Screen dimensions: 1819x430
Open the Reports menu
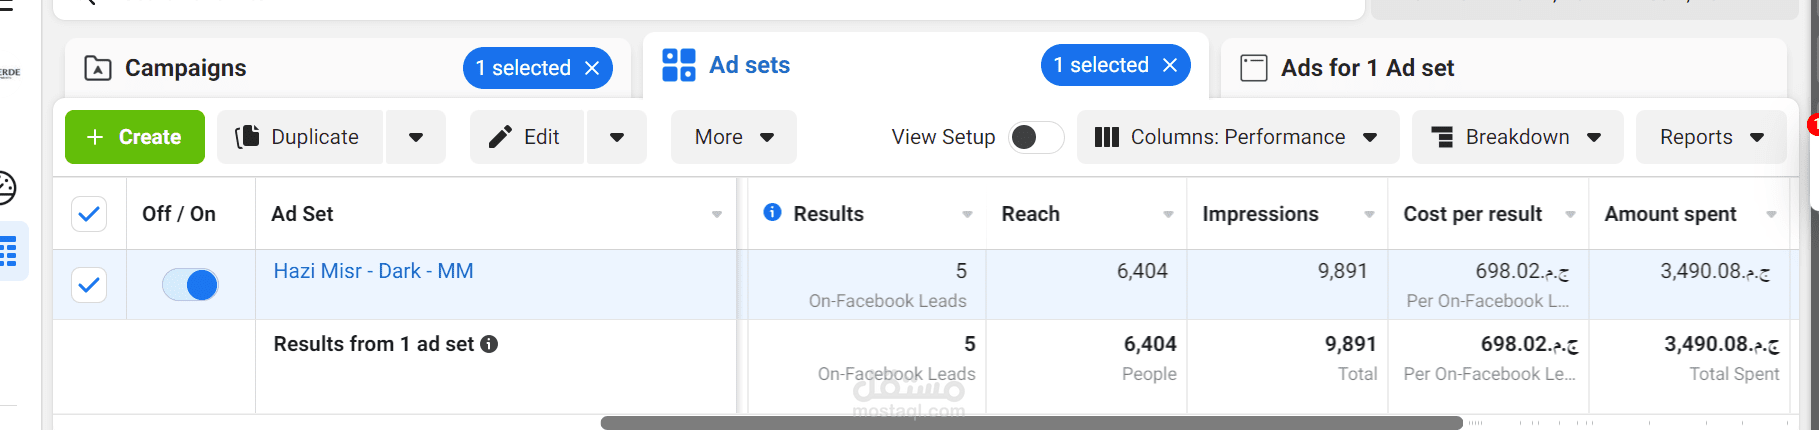click(x=1711, y=137)
